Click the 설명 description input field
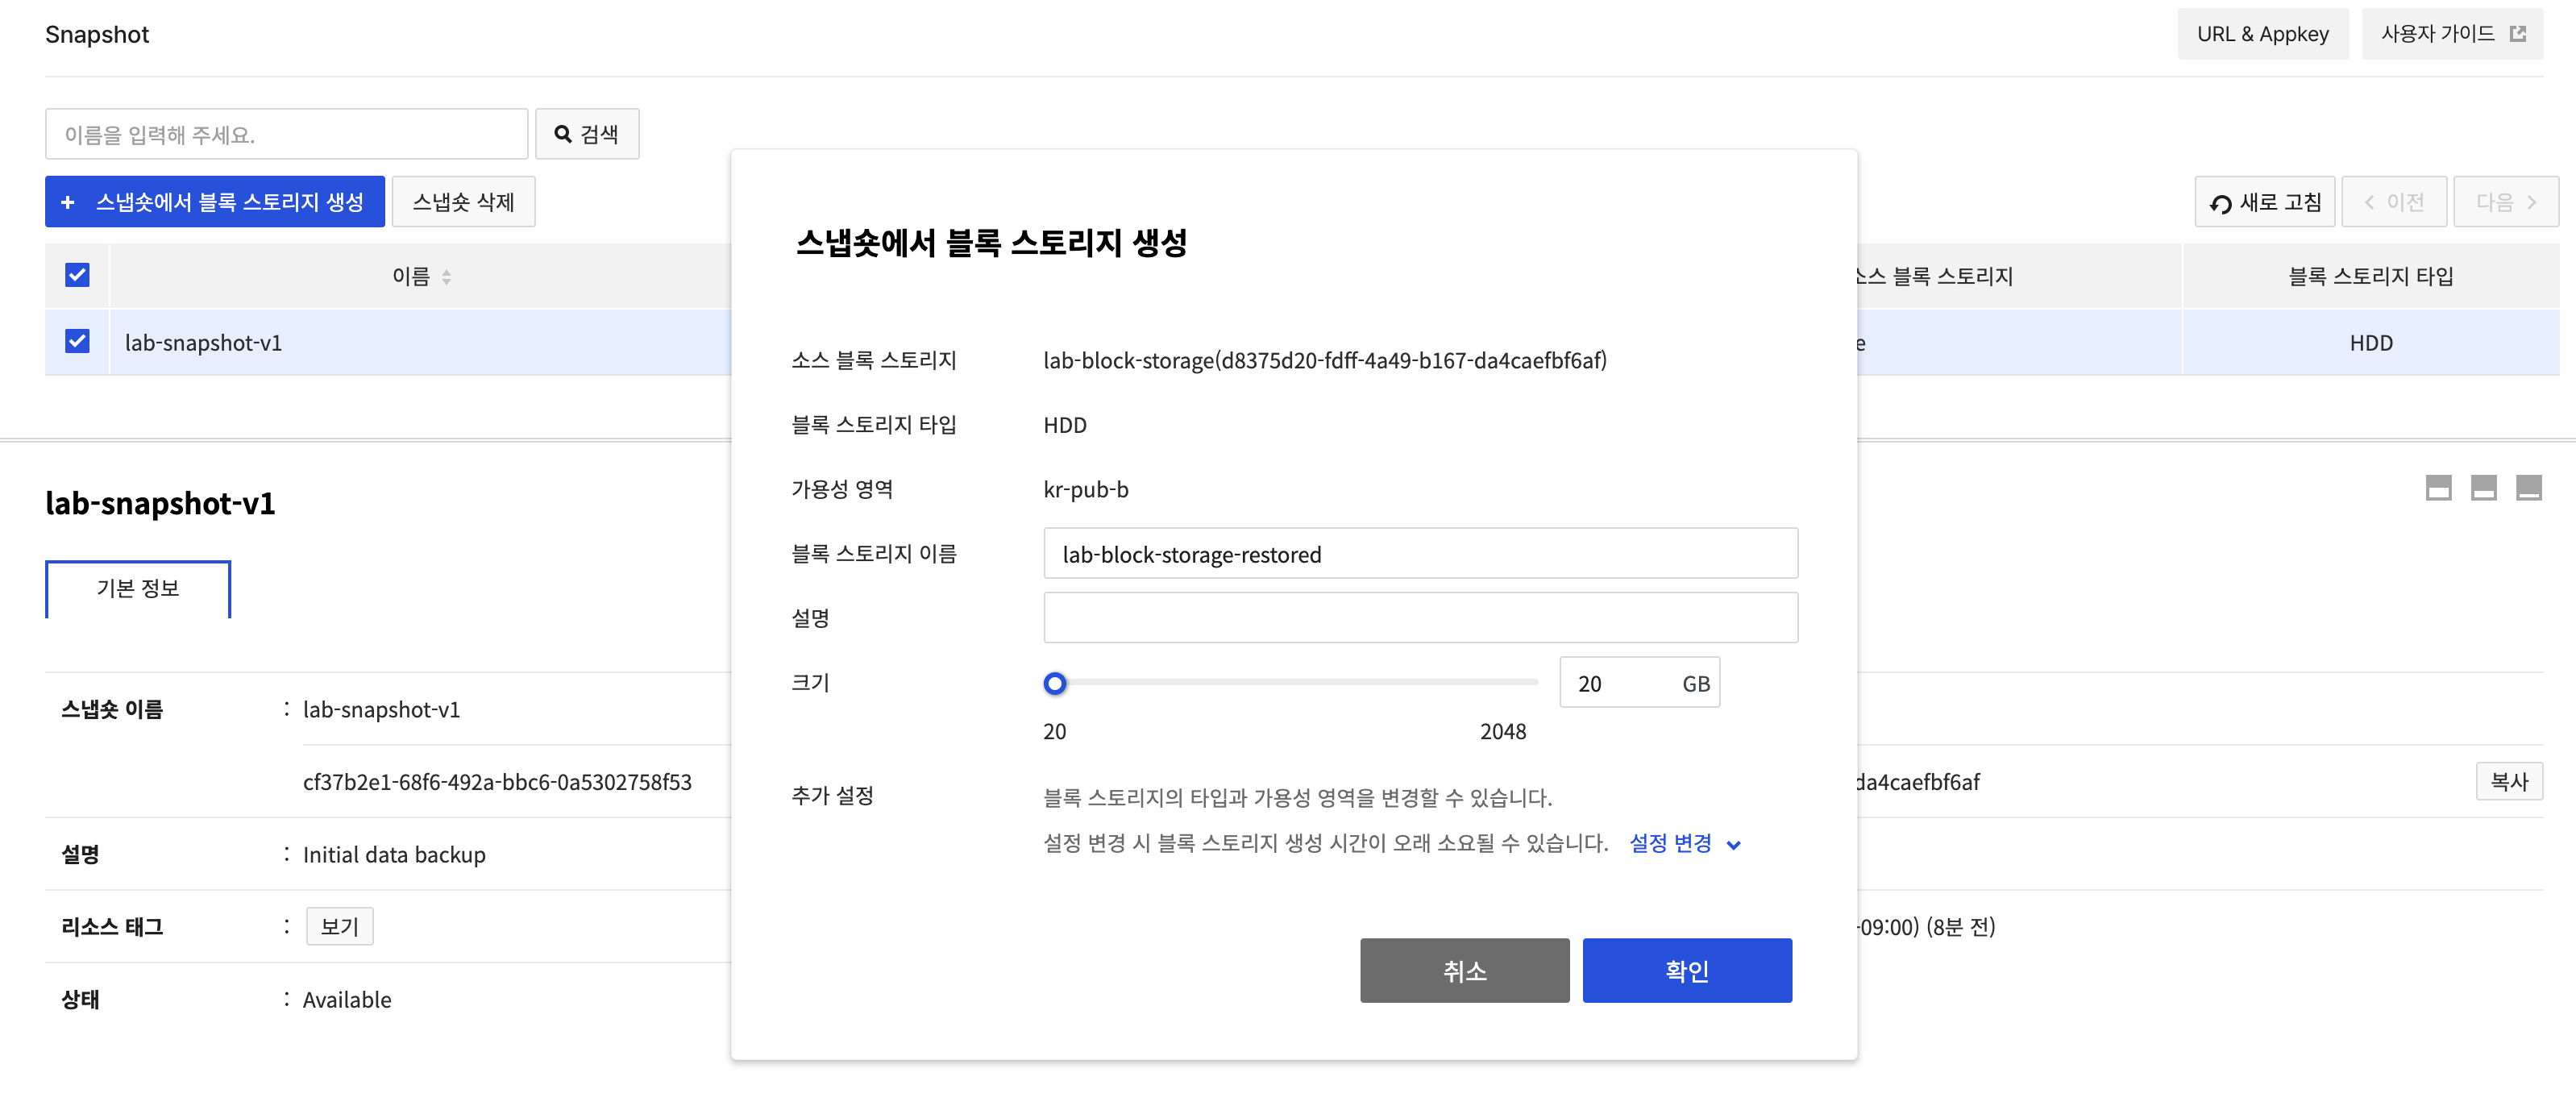The height and width of the screenshot is (1106, 2576). click(1420, 618)
